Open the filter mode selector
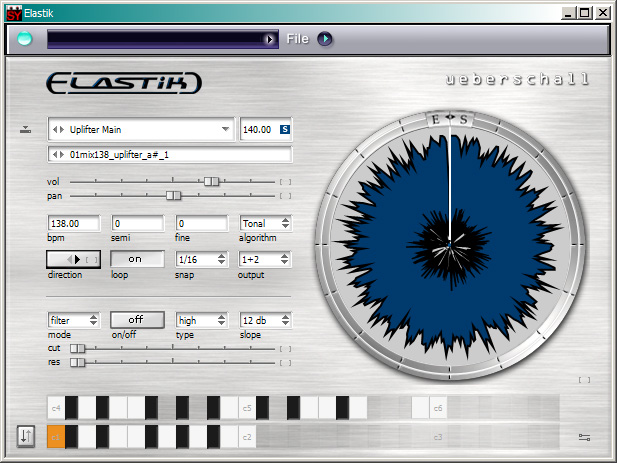Image resolution: width=617 pixels, height=463 pixels. pos(74,320)
